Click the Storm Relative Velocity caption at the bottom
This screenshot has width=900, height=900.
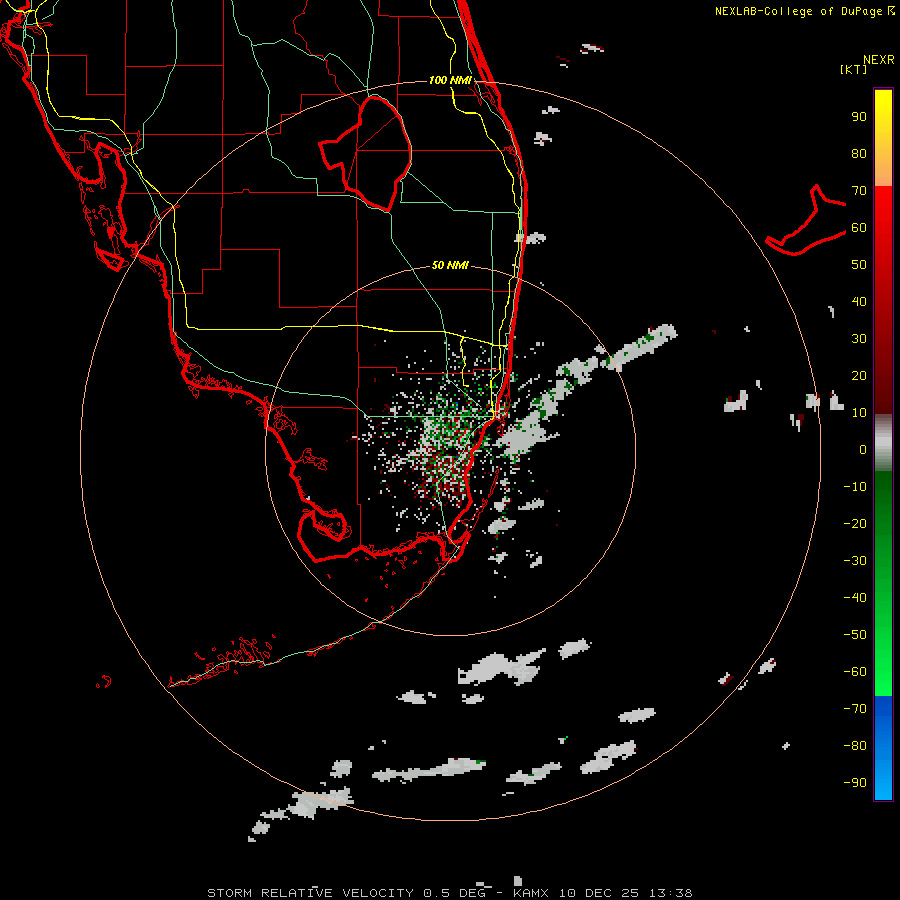[449, 893]
